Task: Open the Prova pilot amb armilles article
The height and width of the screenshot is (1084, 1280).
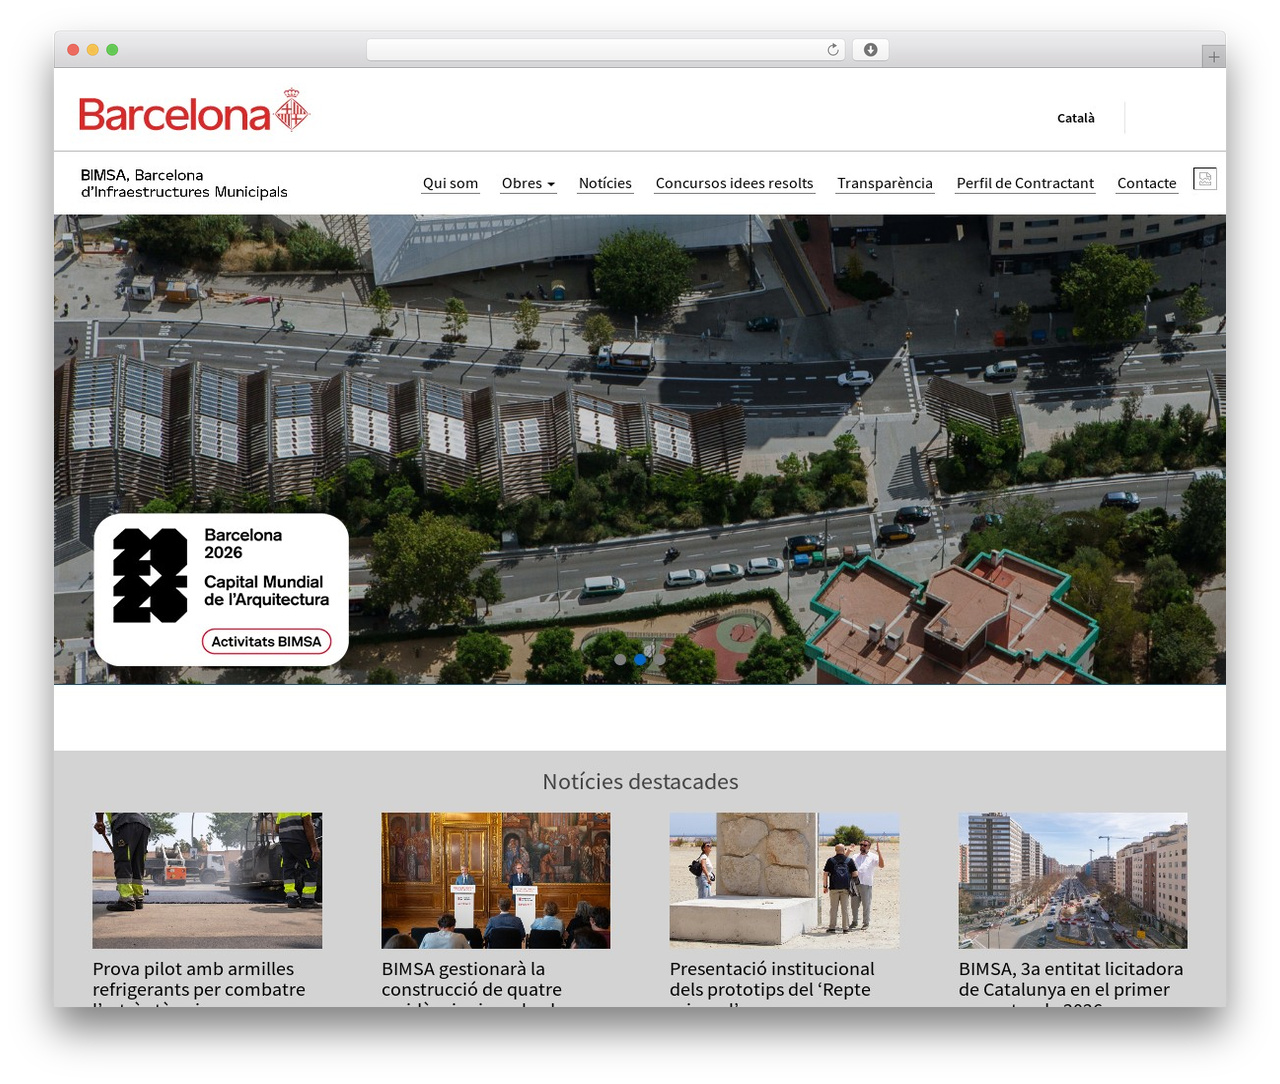Action: pyautogui.click(x=199, y=981)
